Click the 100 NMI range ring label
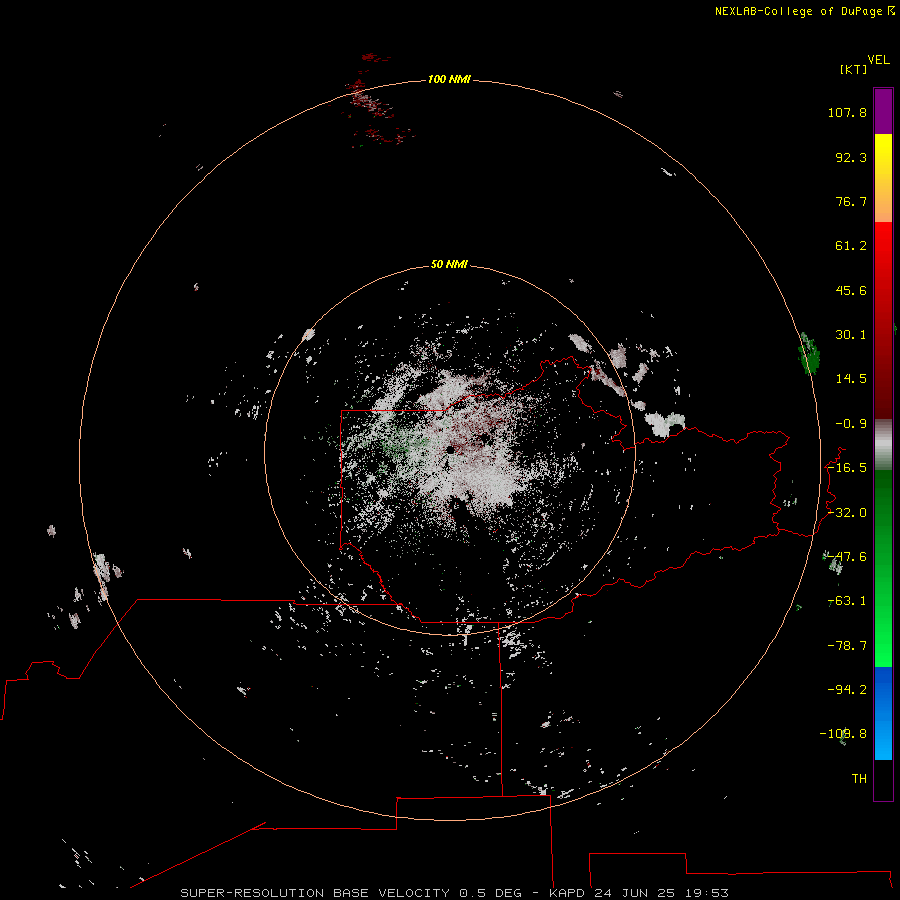This screenshot has width=900, height=900. (x=449, y=79)
